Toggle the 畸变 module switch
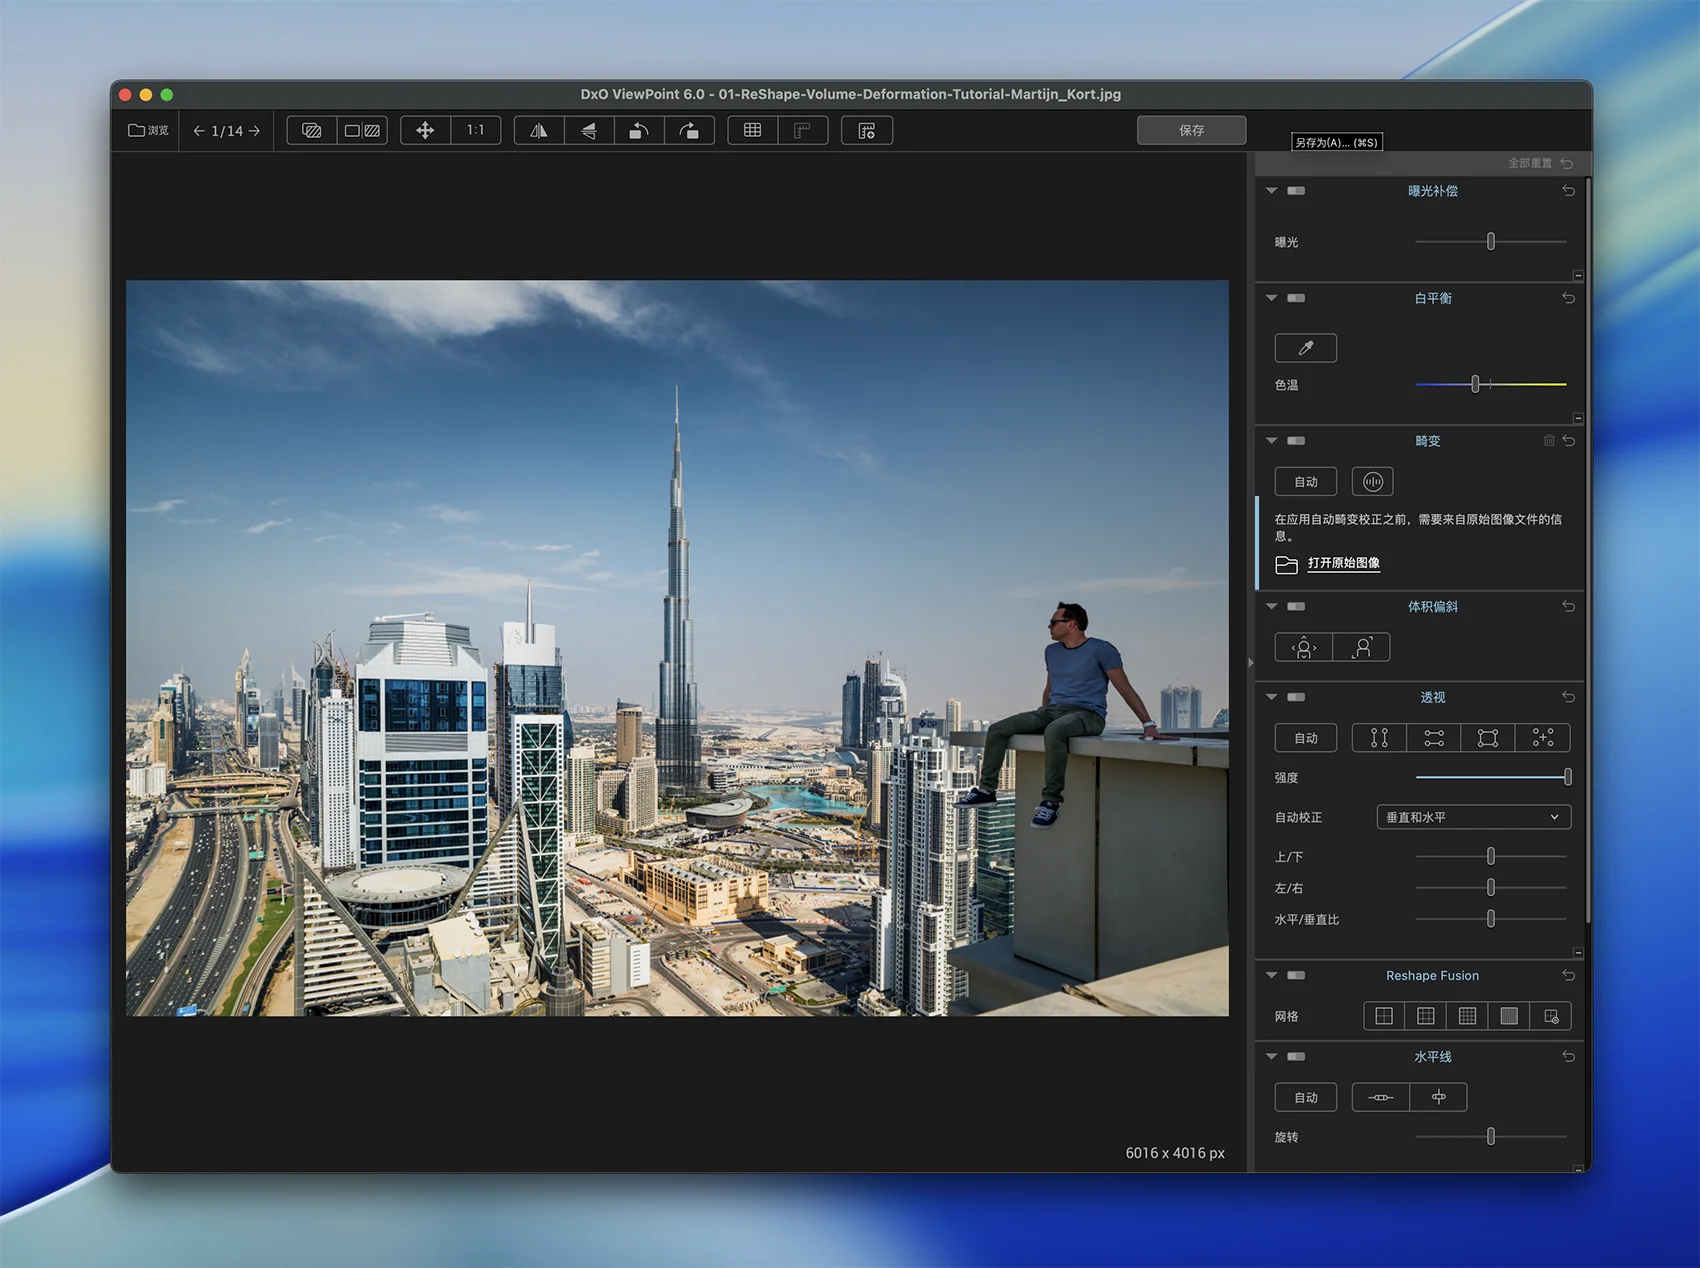 pyautogui.click(x=1296, y=441)
